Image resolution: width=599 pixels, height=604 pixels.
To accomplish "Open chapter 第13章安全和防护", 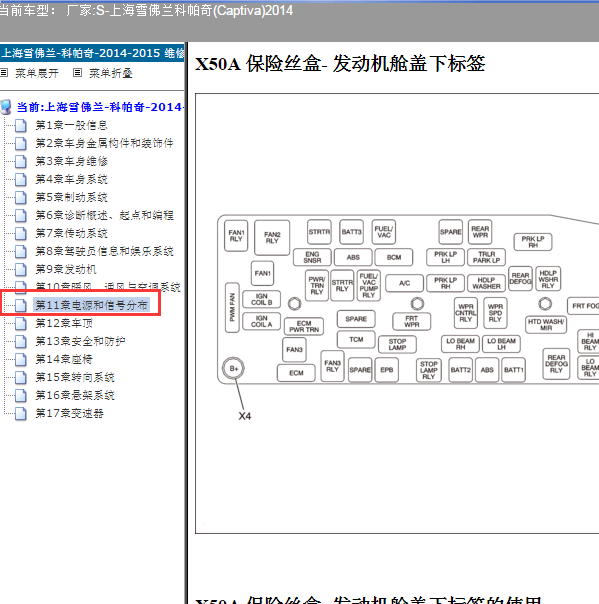I will (x=80, y=341).
